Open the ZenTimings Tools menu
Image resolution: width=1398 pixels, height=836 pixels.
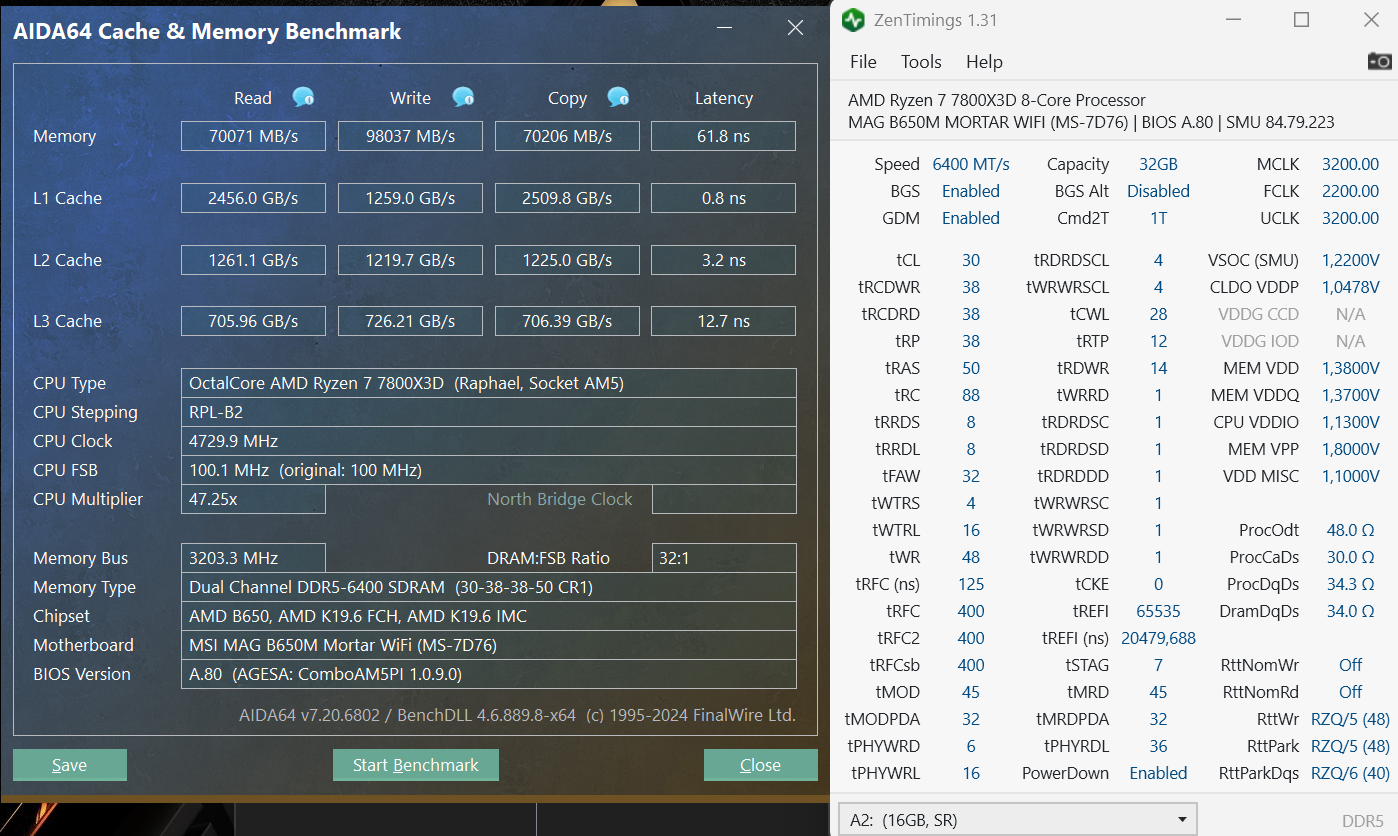pyautogui.click(x=921, y=62)
